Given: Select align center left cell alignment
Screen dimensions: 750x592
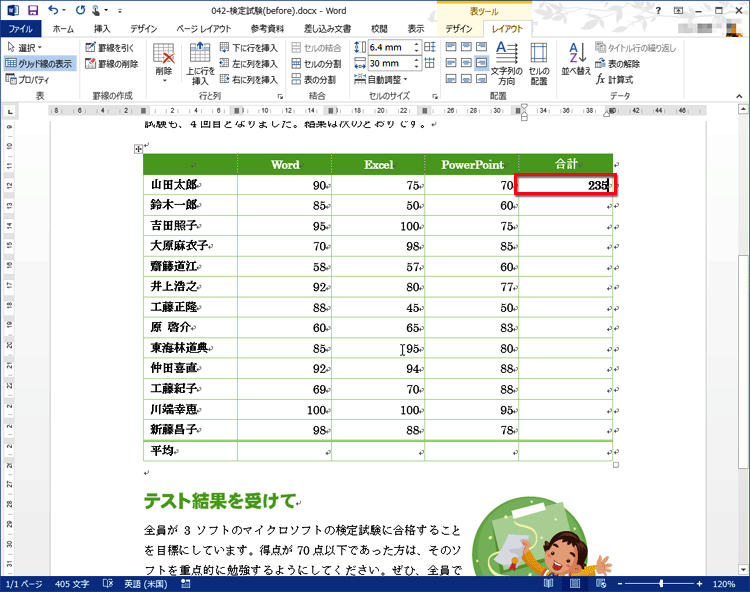Looking at the screenshot, I should click(x=451, y=63).
